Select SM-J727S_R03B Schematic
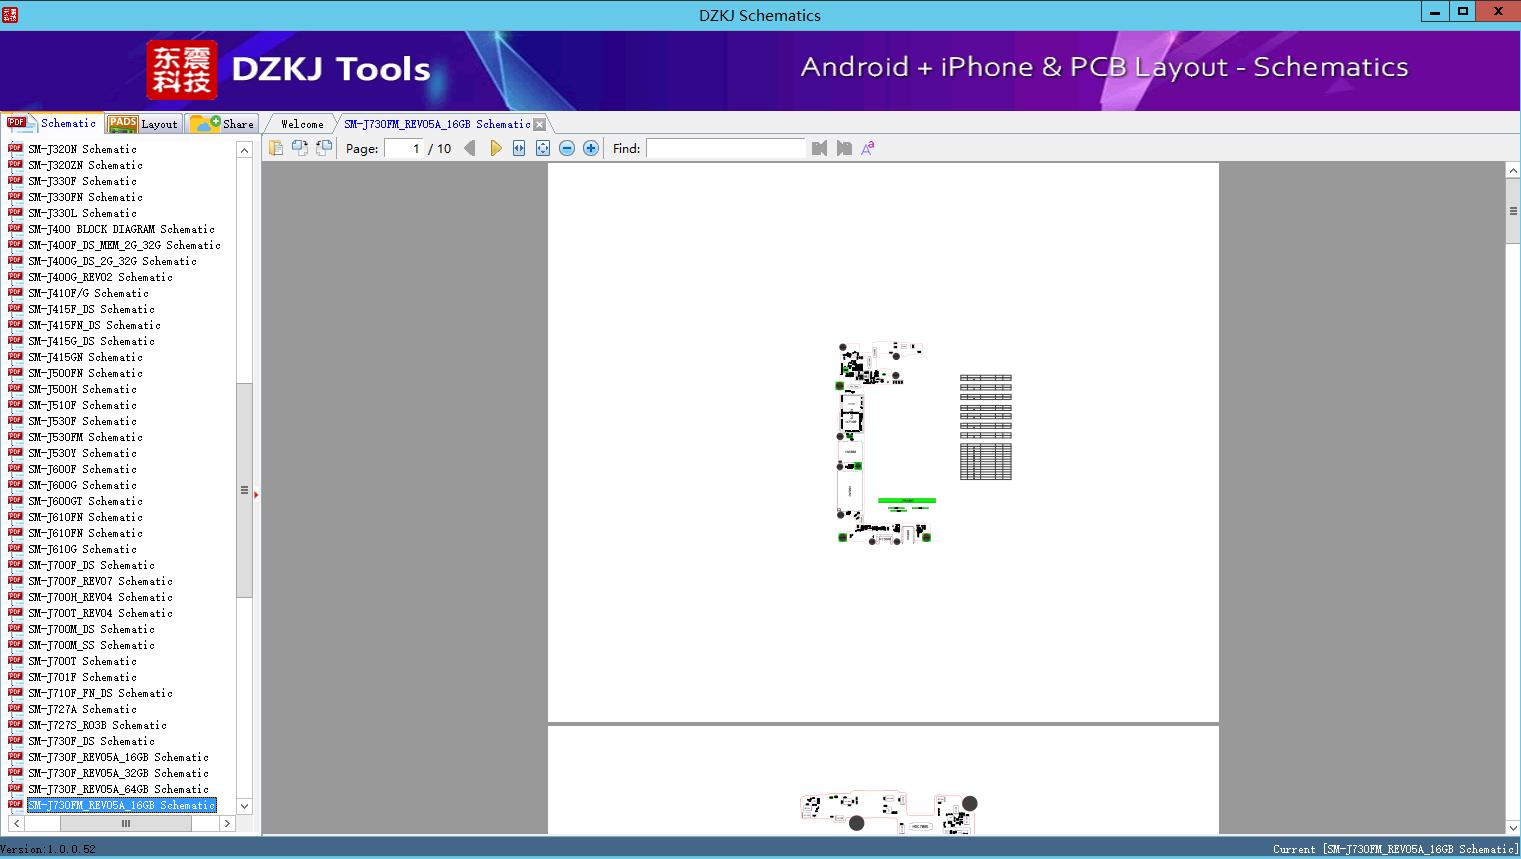1521x859 pixels. point(97,725)
